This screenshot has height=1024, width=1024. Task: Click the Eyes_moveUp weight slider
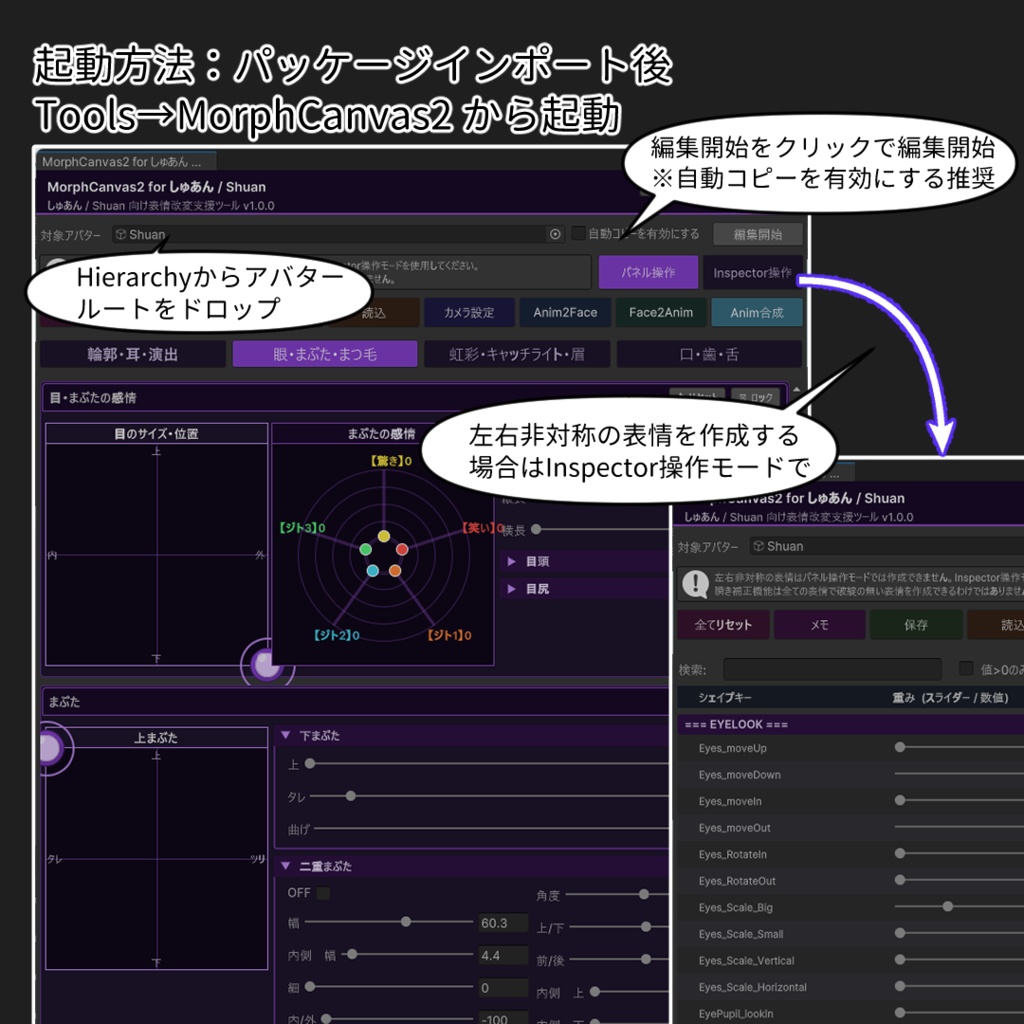point(959,747)
